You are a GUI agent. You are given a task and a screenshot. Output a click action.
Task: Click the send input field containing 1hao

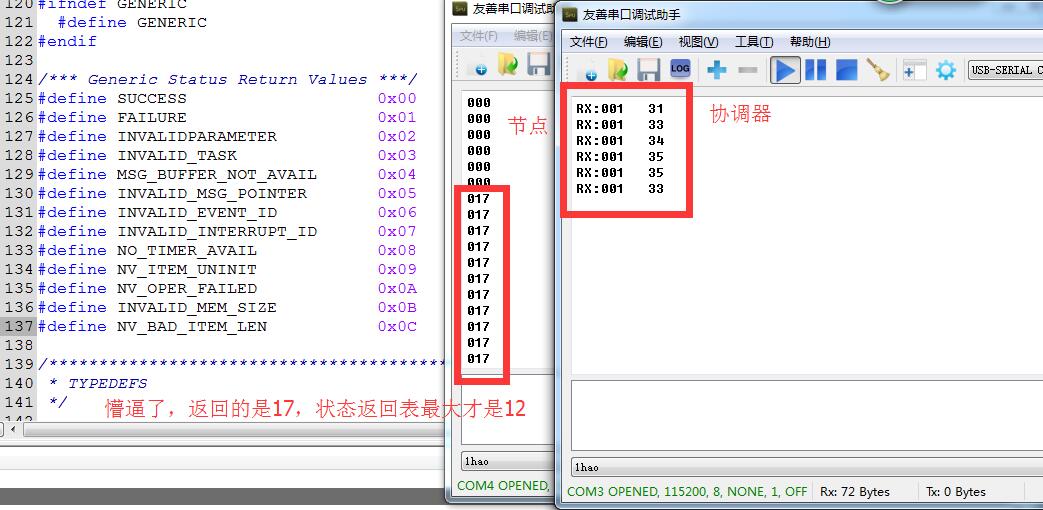pyautogui.click(x=807, y=467)
